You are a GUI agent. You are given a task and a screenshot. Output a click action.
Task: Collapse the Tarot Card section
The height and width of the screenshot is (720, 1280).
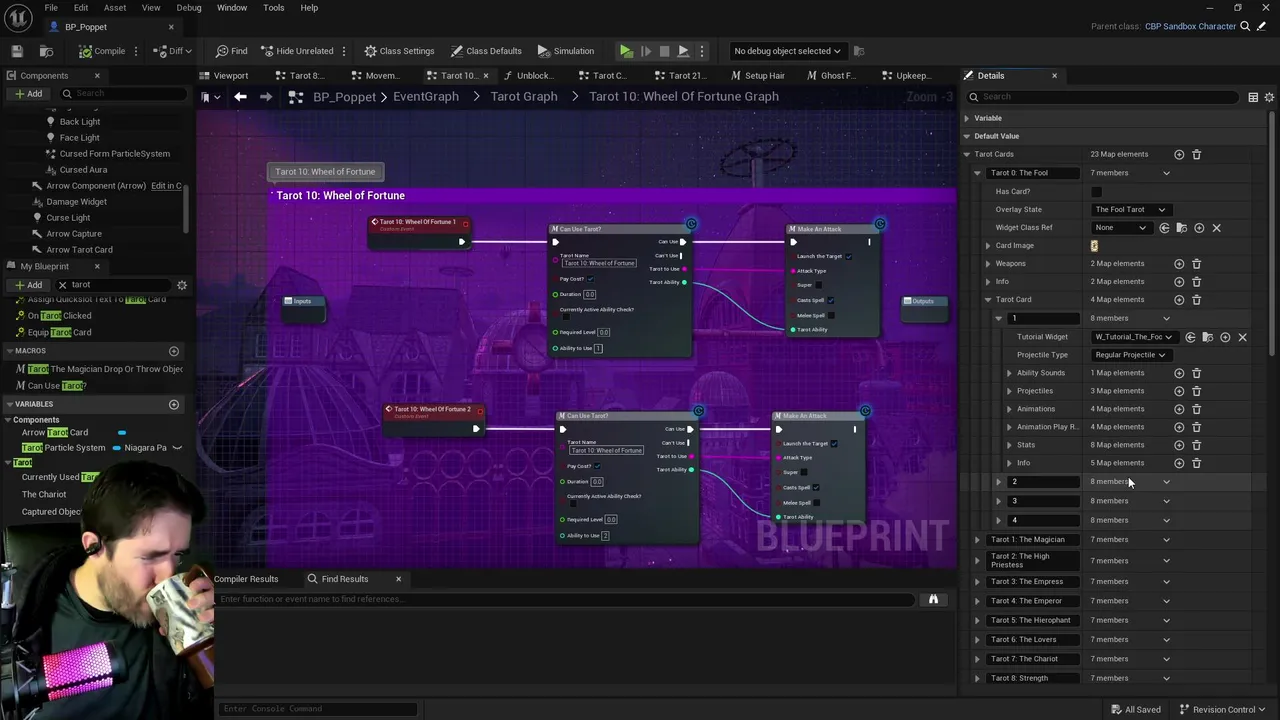pos(988,300)
